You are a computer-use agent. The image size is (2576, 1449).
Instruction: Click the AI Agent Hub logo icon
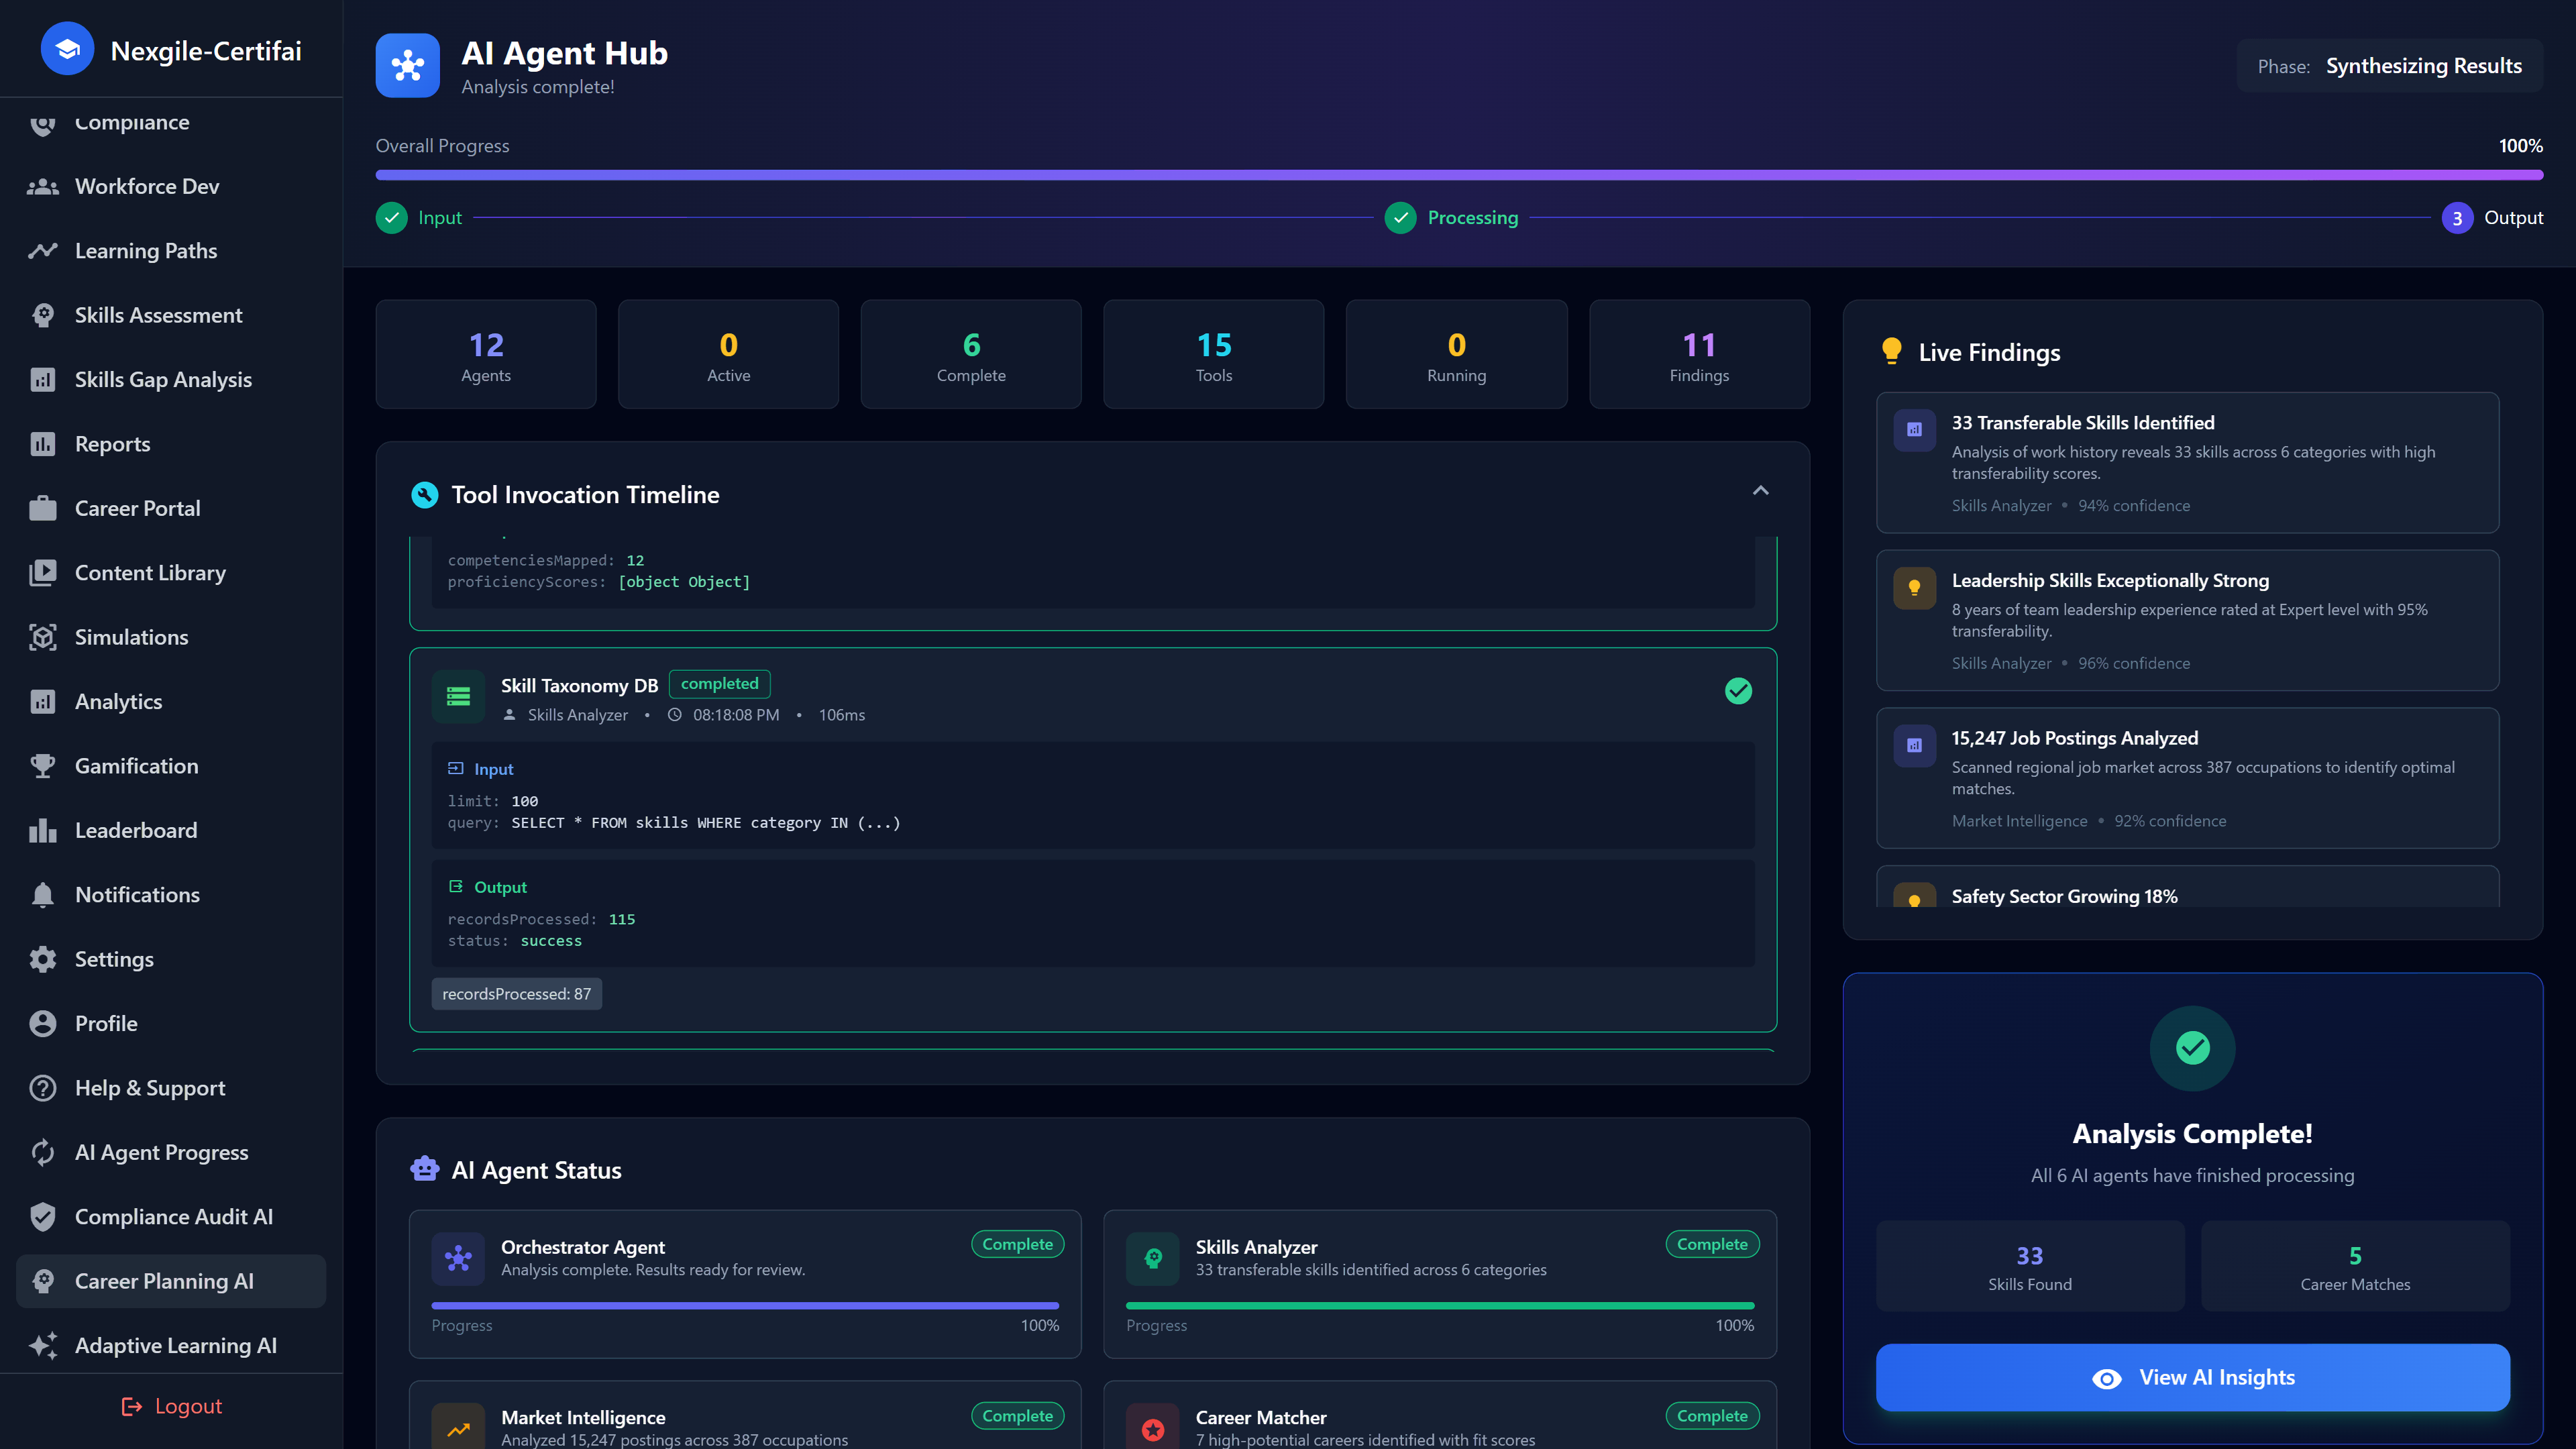pyautogui.click(x=408, y=65)
